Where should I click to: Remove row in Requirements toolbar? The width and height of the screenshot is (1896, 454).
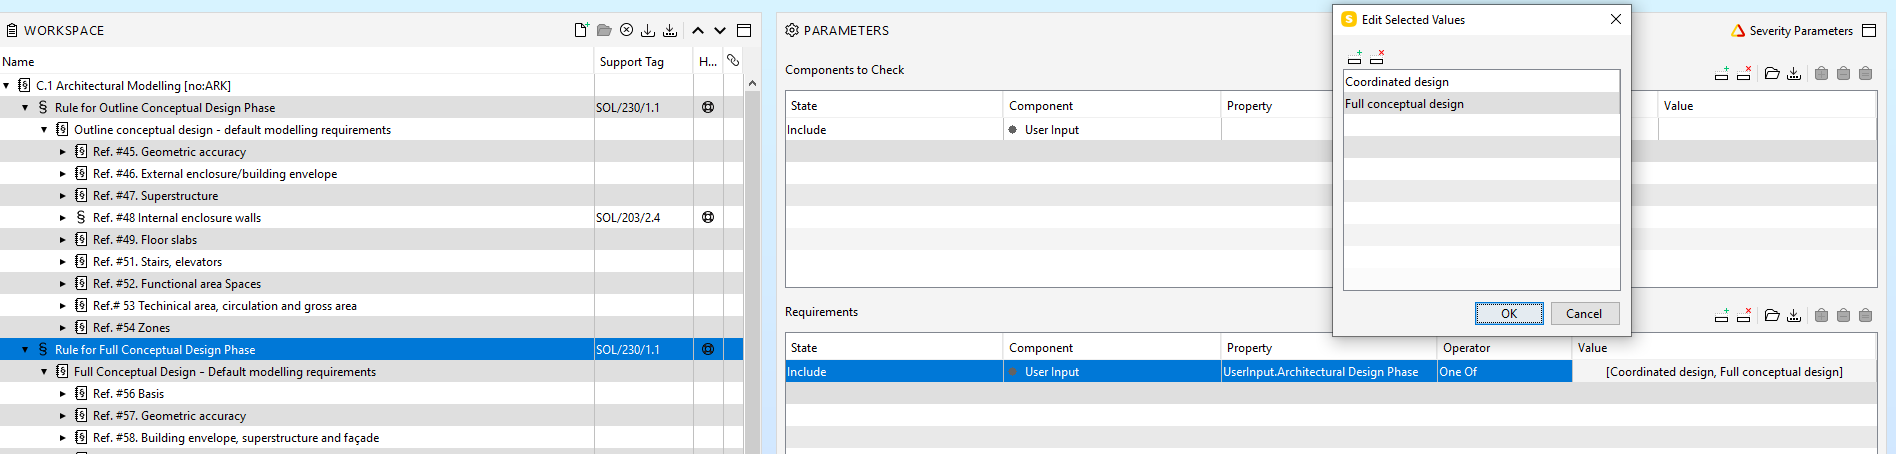coord(1744,315)
